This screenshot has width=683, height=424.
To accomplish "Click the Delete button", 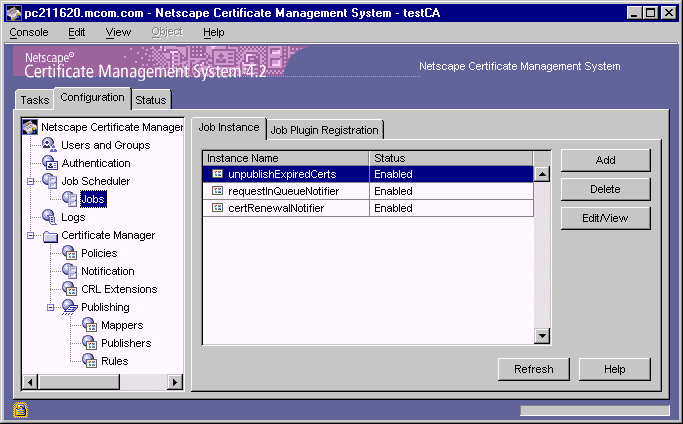I will [605, 189].
